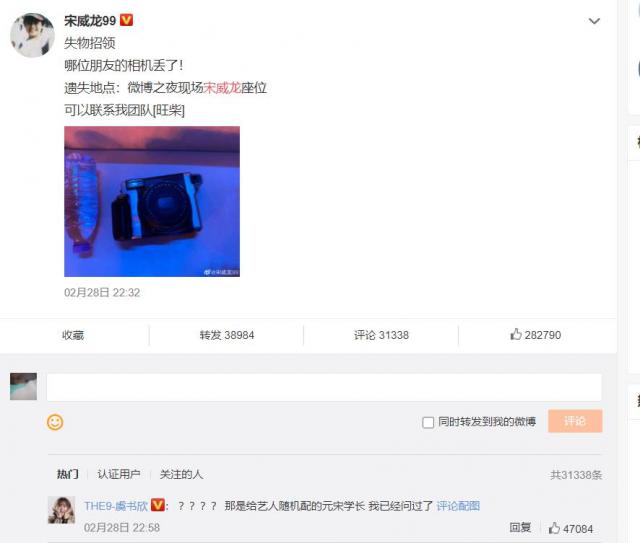The width and height of the screenshot is (640, 543).
Task: Switch to the 关注的人 comments tab
Action: pos(181,474)
